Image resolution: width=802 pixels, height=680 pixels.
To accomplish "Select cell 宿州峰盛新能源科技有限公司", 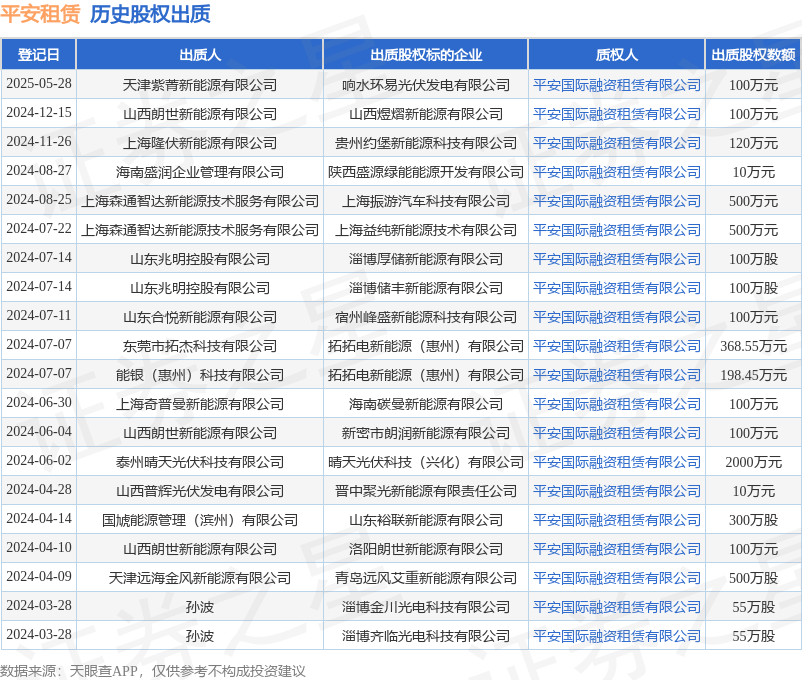I will pyautogui.click(x=426, y=317).
